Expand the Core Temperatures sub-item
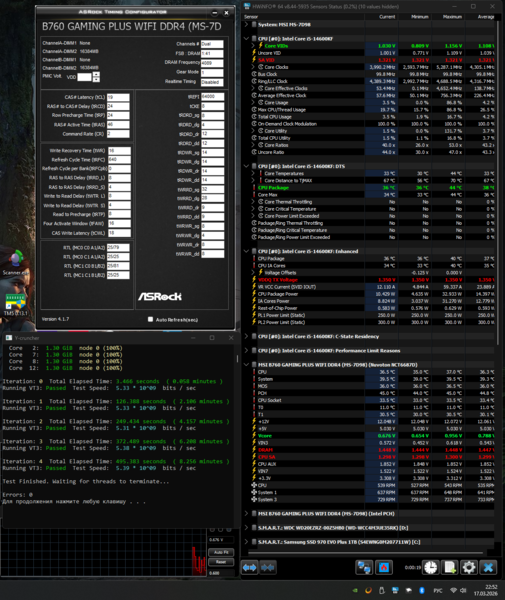 253,173
